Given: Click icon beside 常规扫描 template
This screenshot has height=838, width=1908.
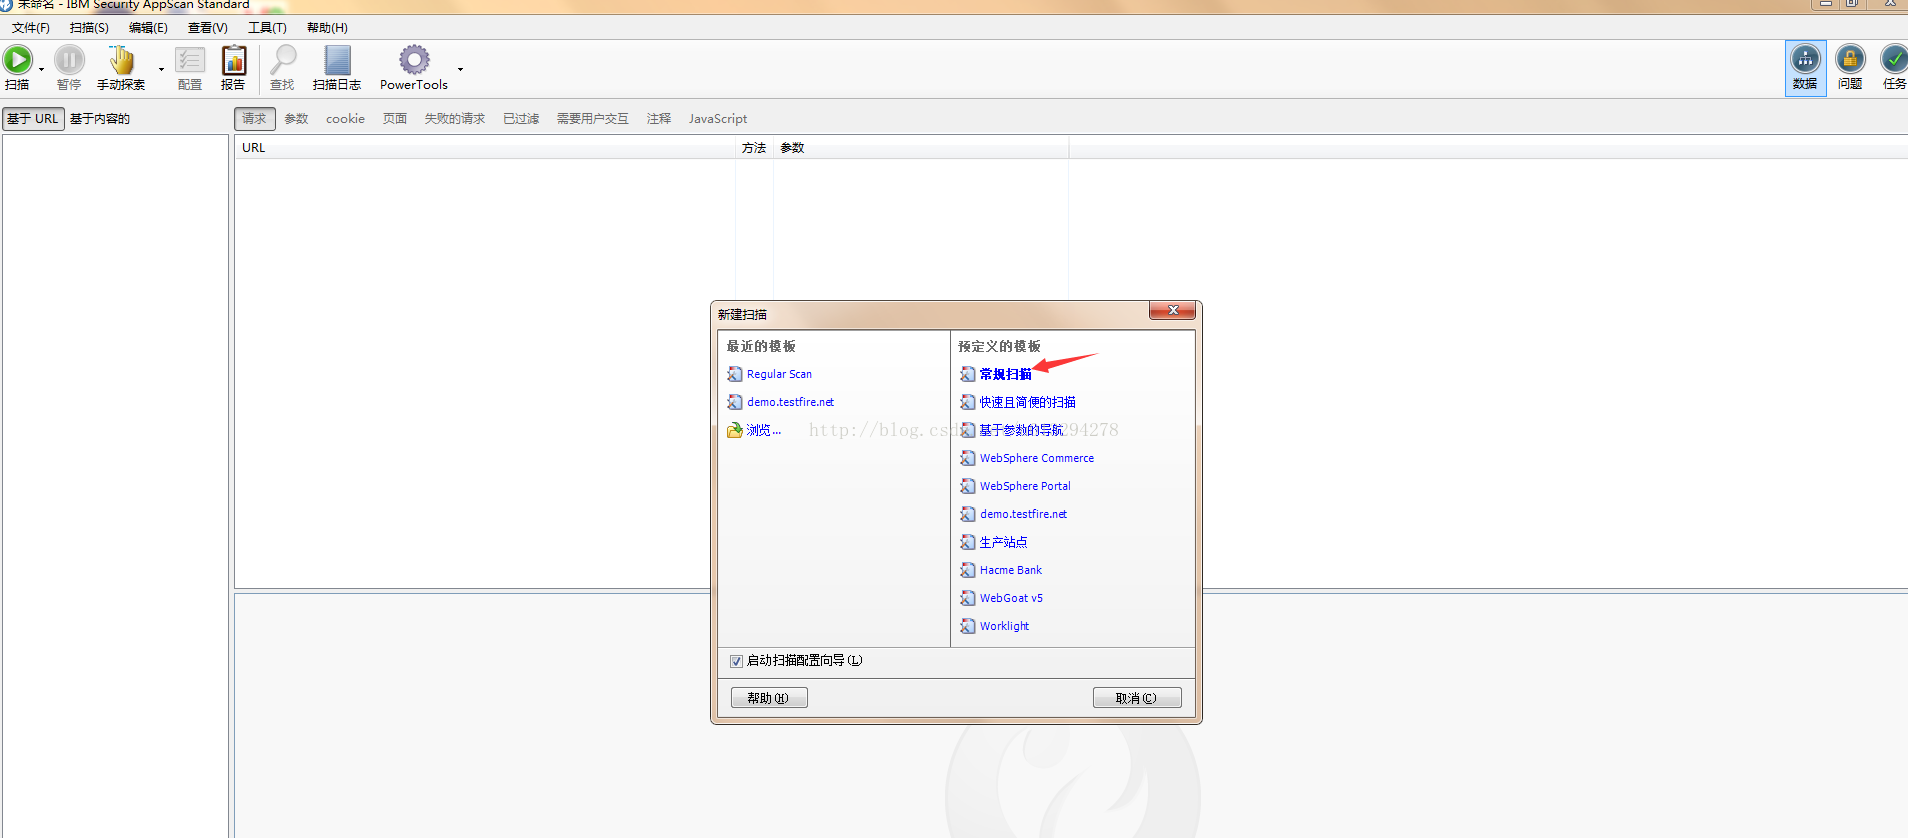Looking at the screenshot, I should (x=968, y=374).
